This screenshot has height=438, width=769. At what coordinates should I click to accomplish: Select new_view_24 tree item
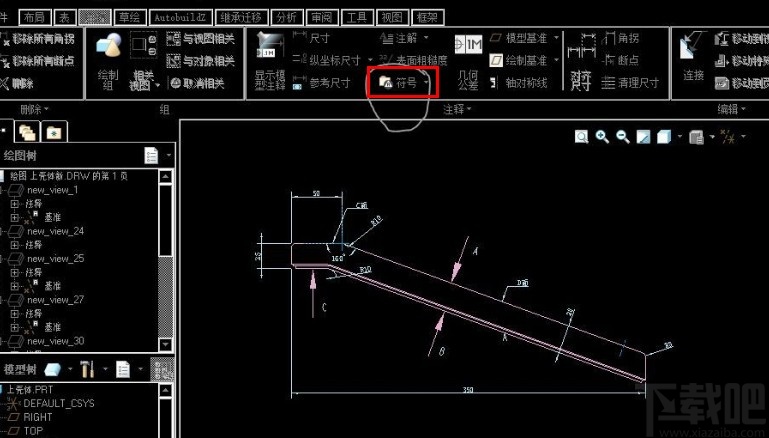coord(55,231)
